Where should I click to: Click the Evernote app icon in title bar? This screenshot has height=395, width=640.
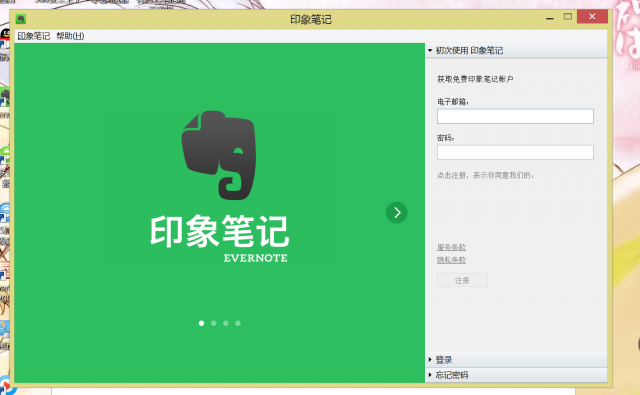click(21, 19)
